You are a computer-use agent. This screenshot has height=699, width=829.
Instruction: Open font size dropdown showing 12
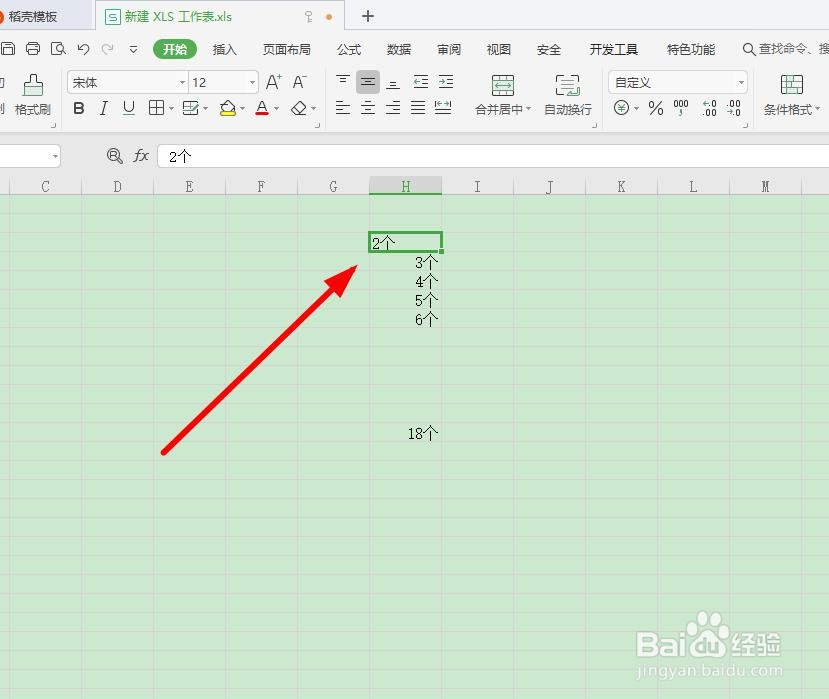(252, 82)
